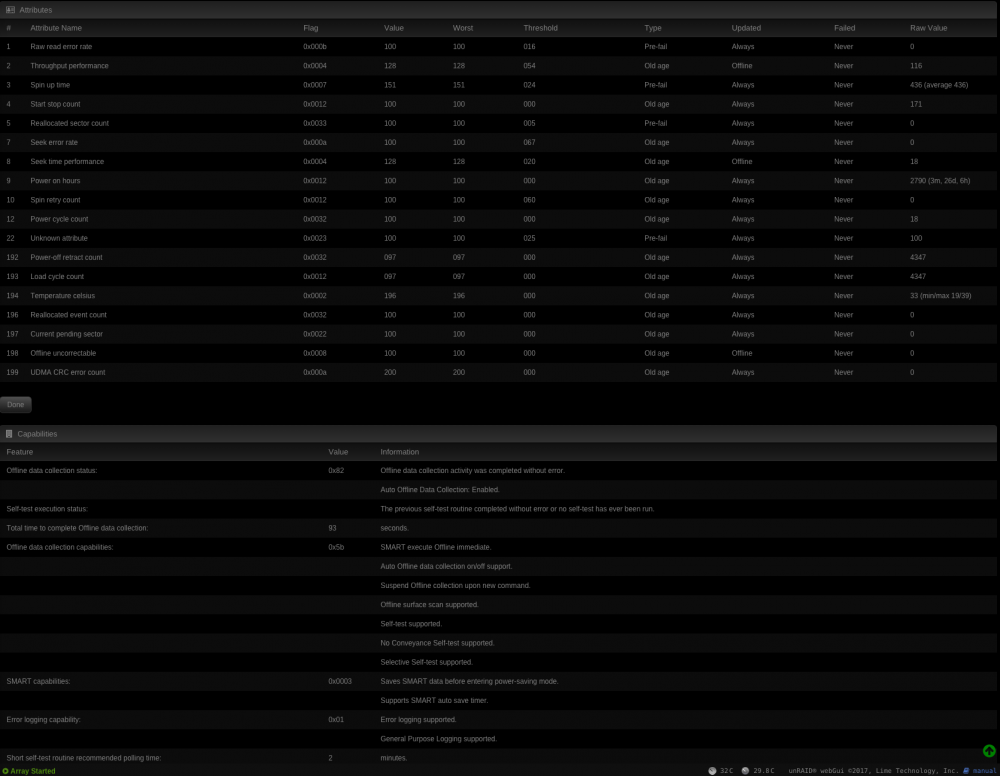Select the 'Reallocated event count' attribute name
The height and width of the screenshot is (776, 1000).
pyautogui.click(x=68, y=314)
